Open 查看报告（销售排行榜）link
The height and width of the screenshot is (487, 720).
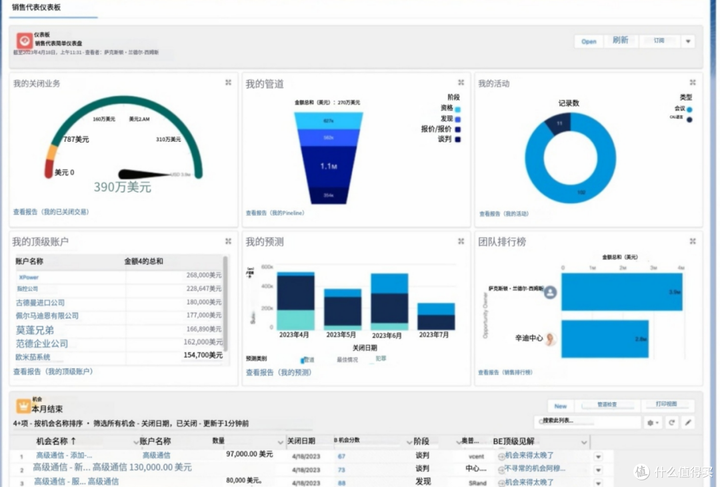[x=505, y=372]
